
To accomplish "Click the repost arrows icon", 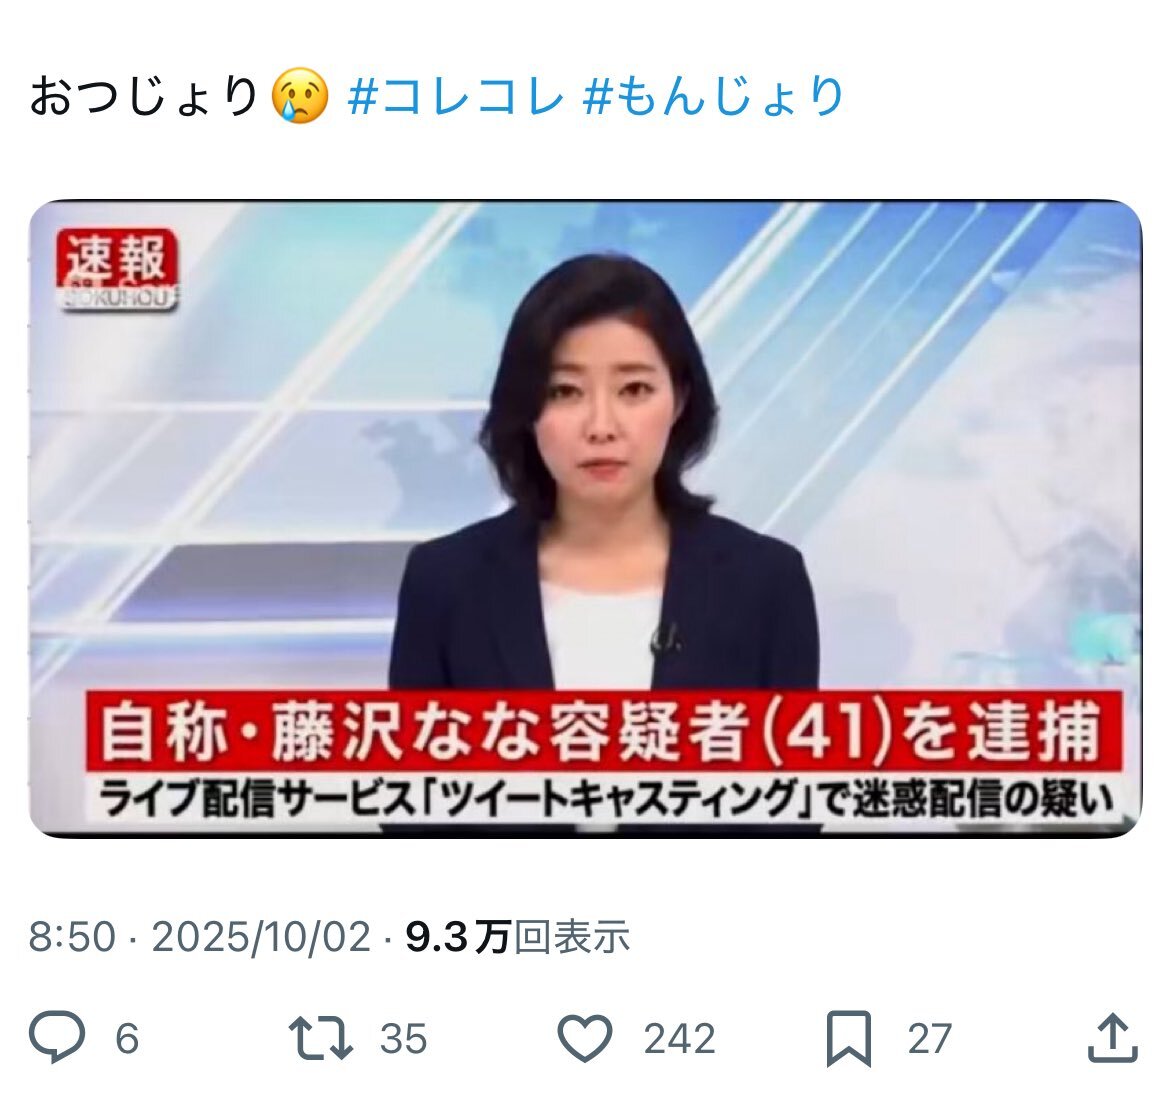I will [x=321, y=1037].
